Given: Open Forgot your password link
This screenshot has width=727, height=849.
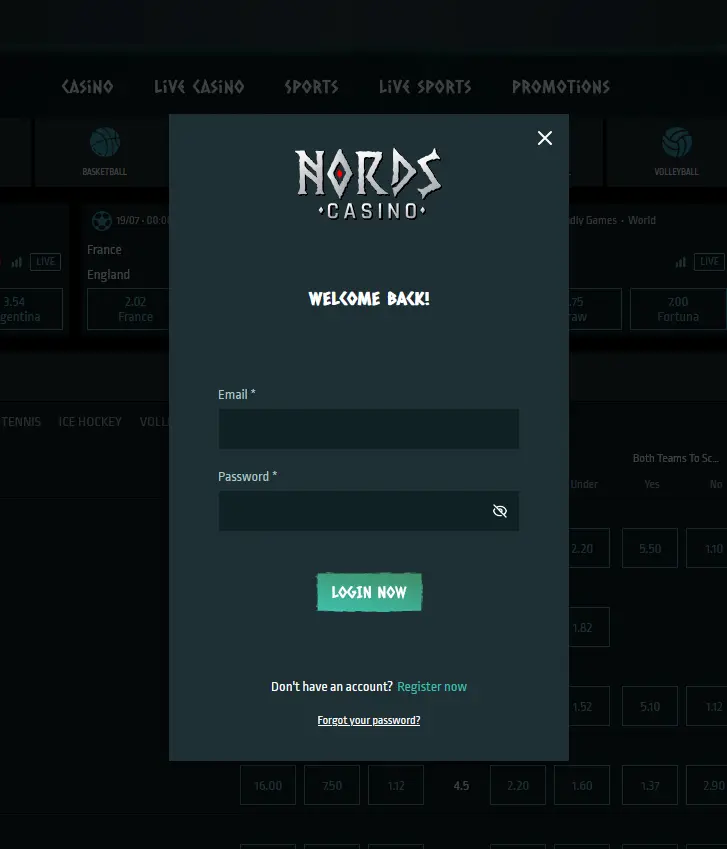Looking at the screenshot, I should pos(369,720).
